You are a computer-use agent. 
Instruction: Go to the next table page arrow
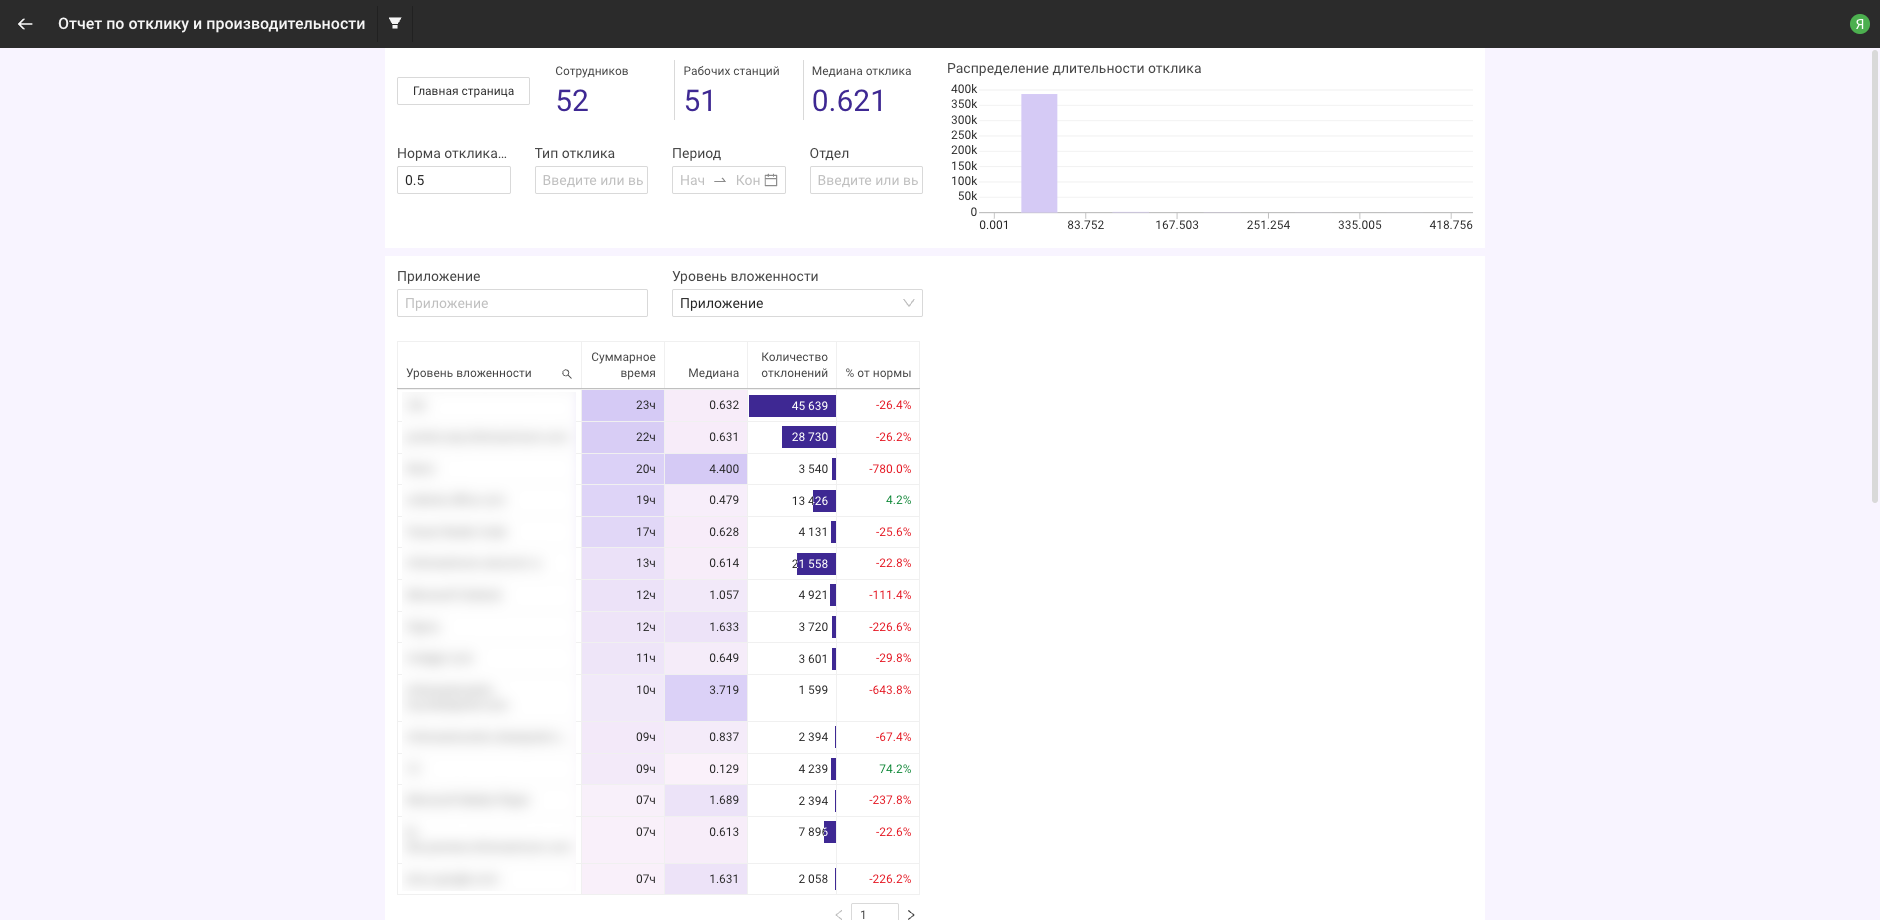911,914
